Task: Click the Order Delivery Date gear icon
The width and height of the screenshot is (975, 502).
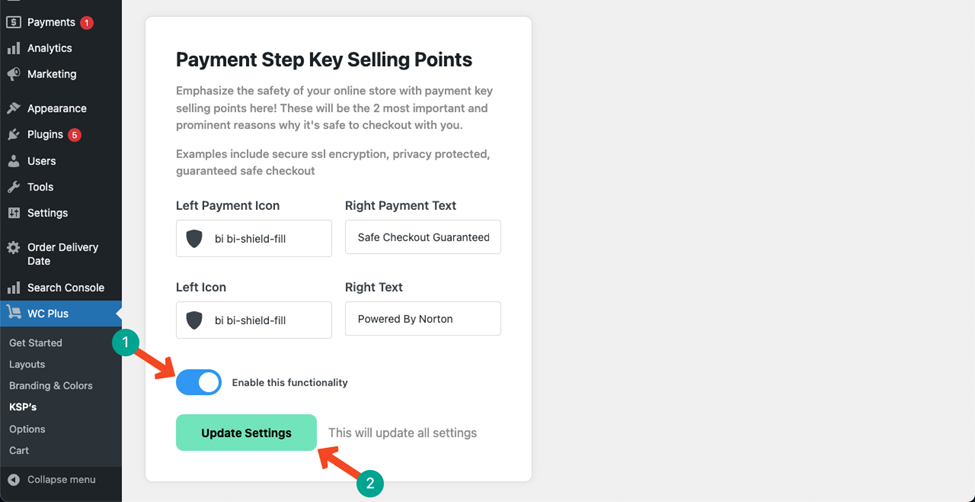Action: click(x=14, y=248)
